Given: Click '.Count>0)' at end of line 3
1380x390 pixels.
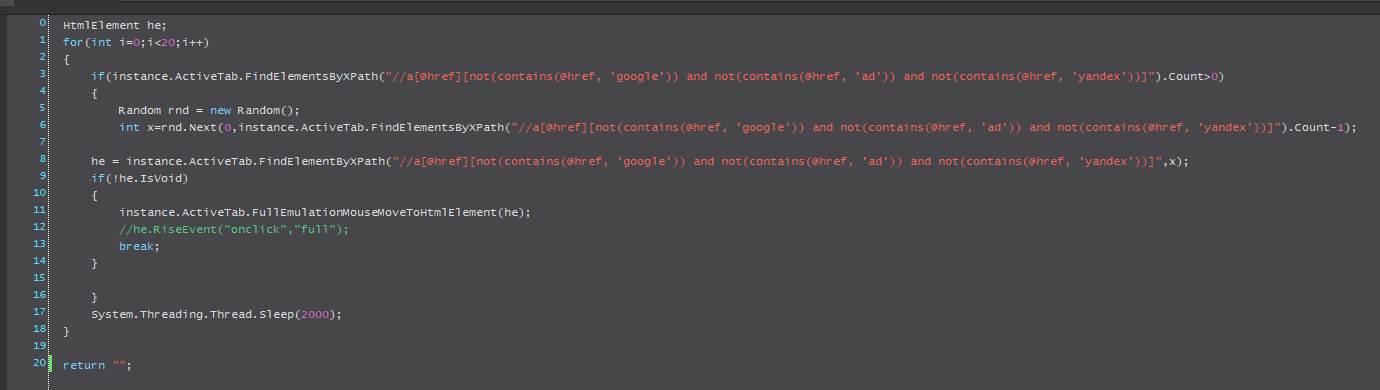Looking at the screenshot, I should point(1195,76).
